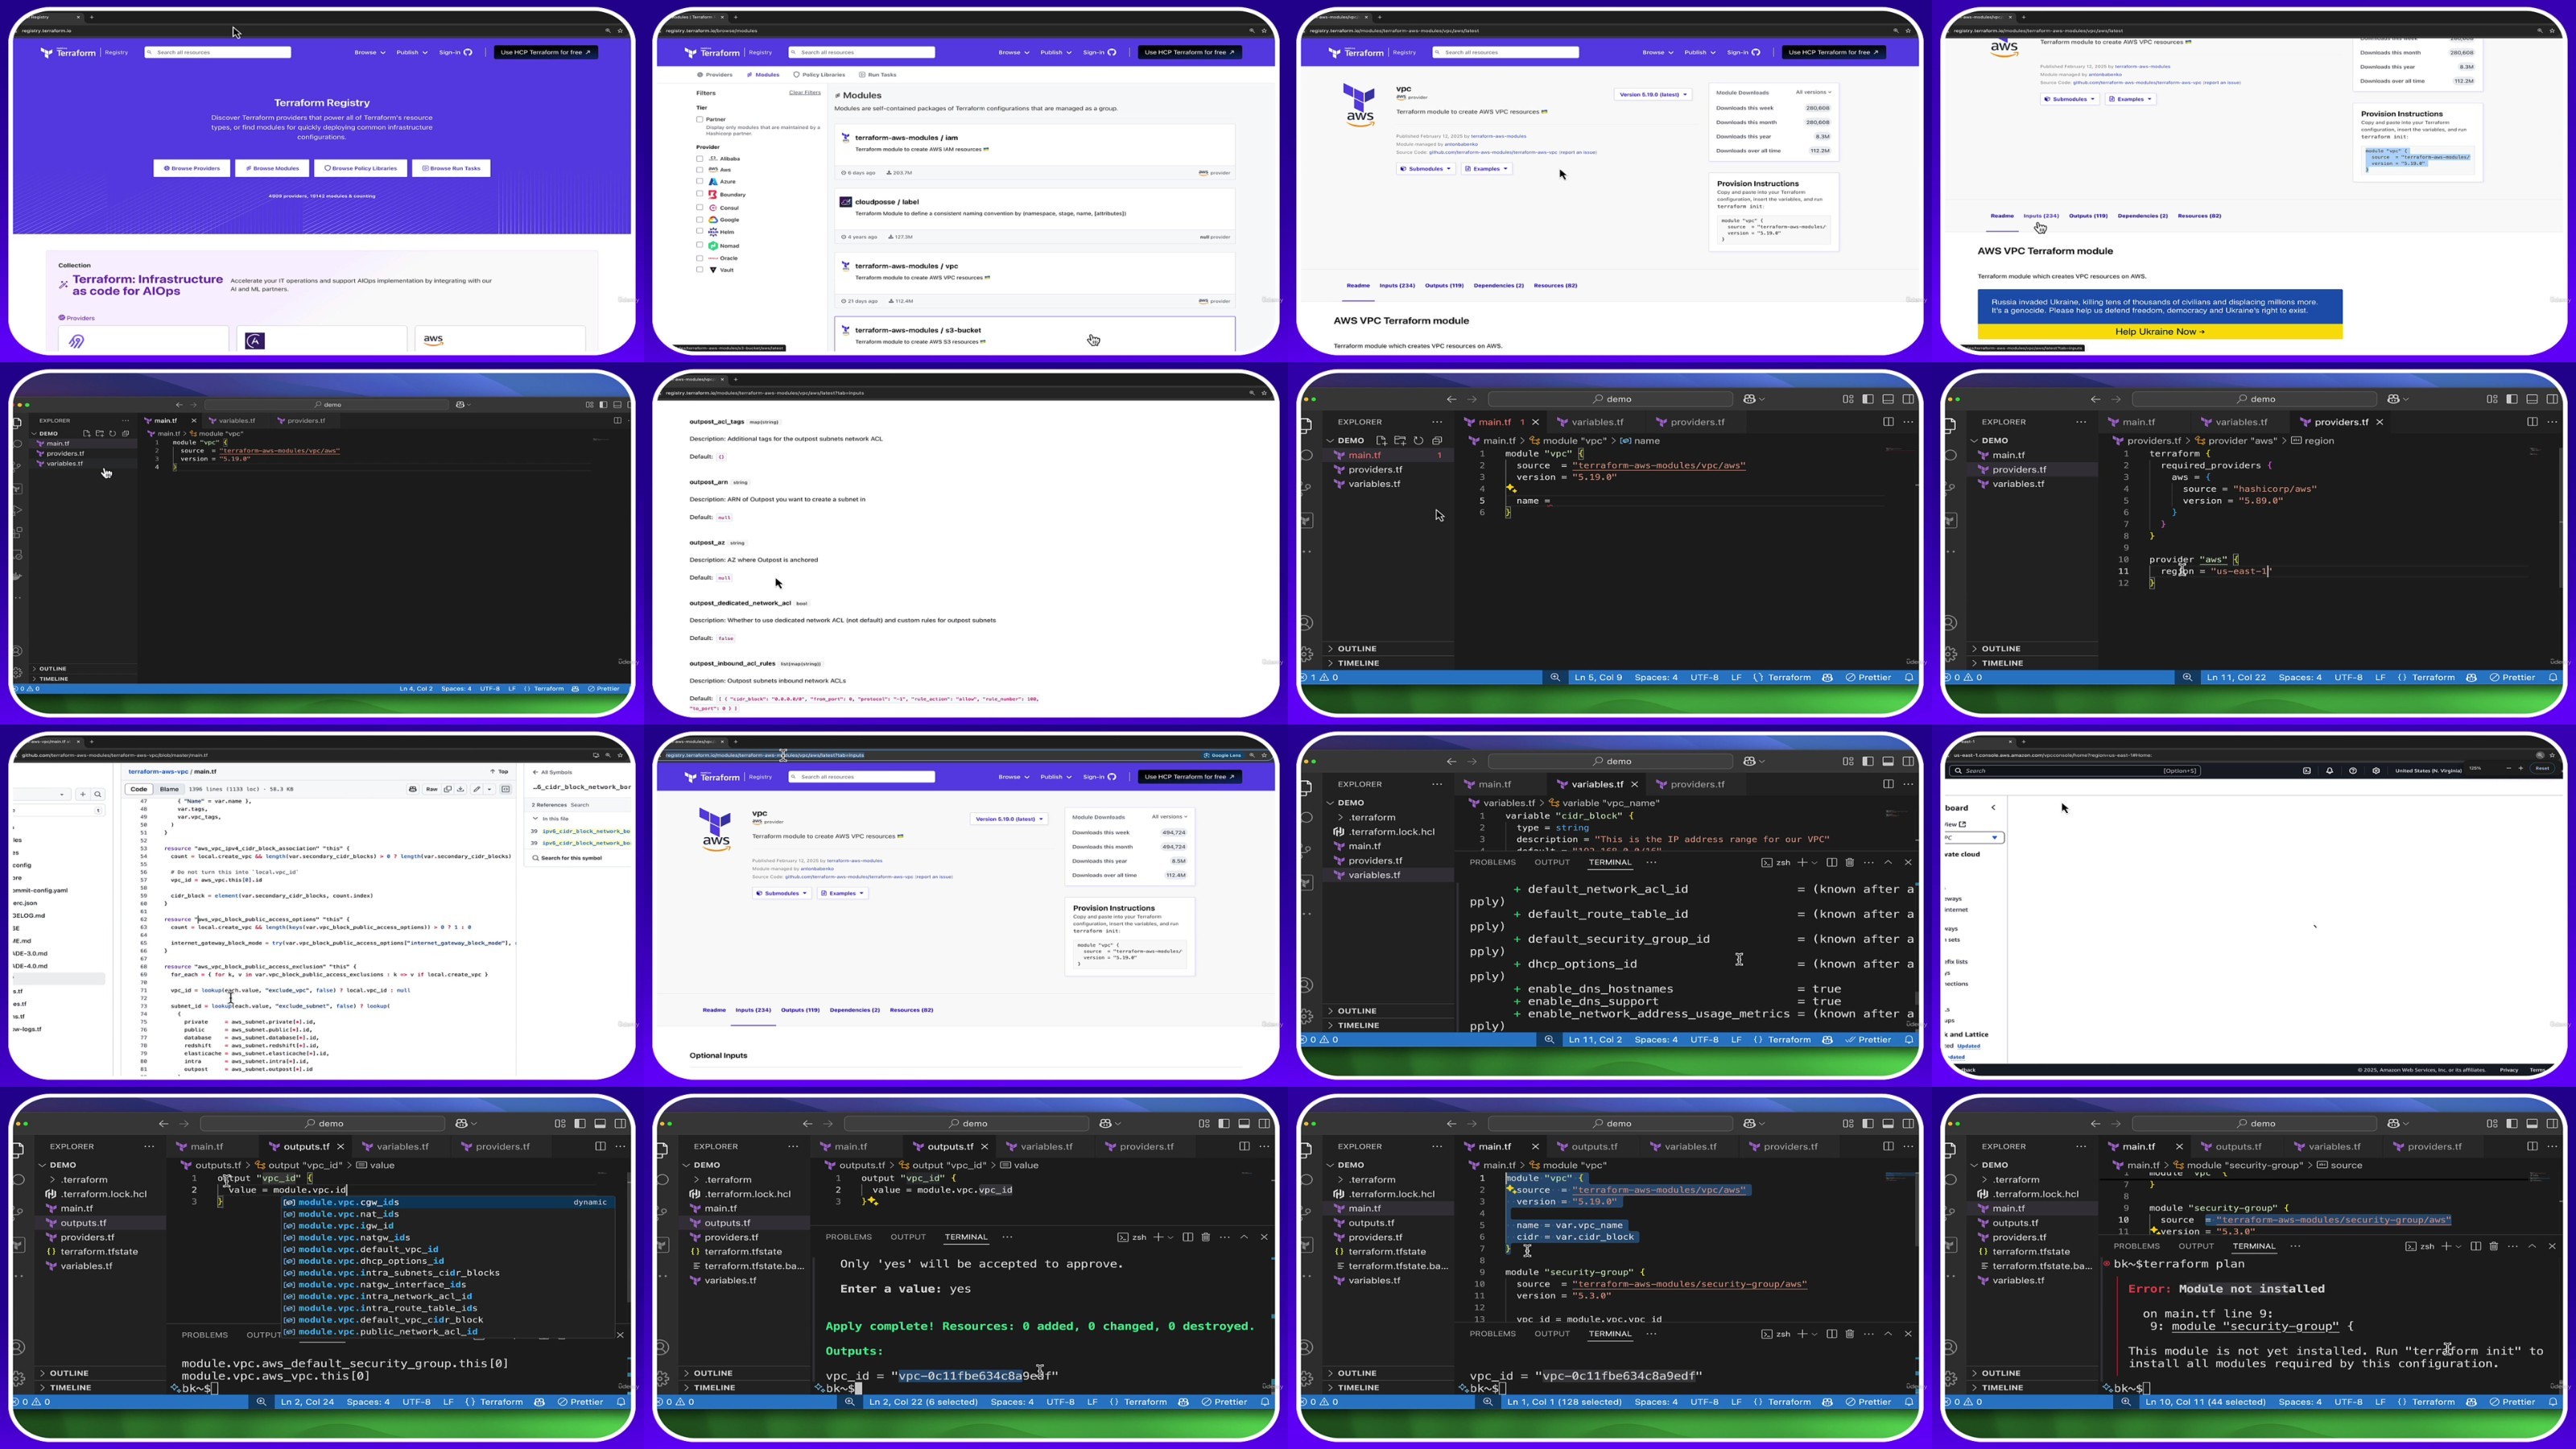Click notifications bell in AWS console frame

point(2329,770)
